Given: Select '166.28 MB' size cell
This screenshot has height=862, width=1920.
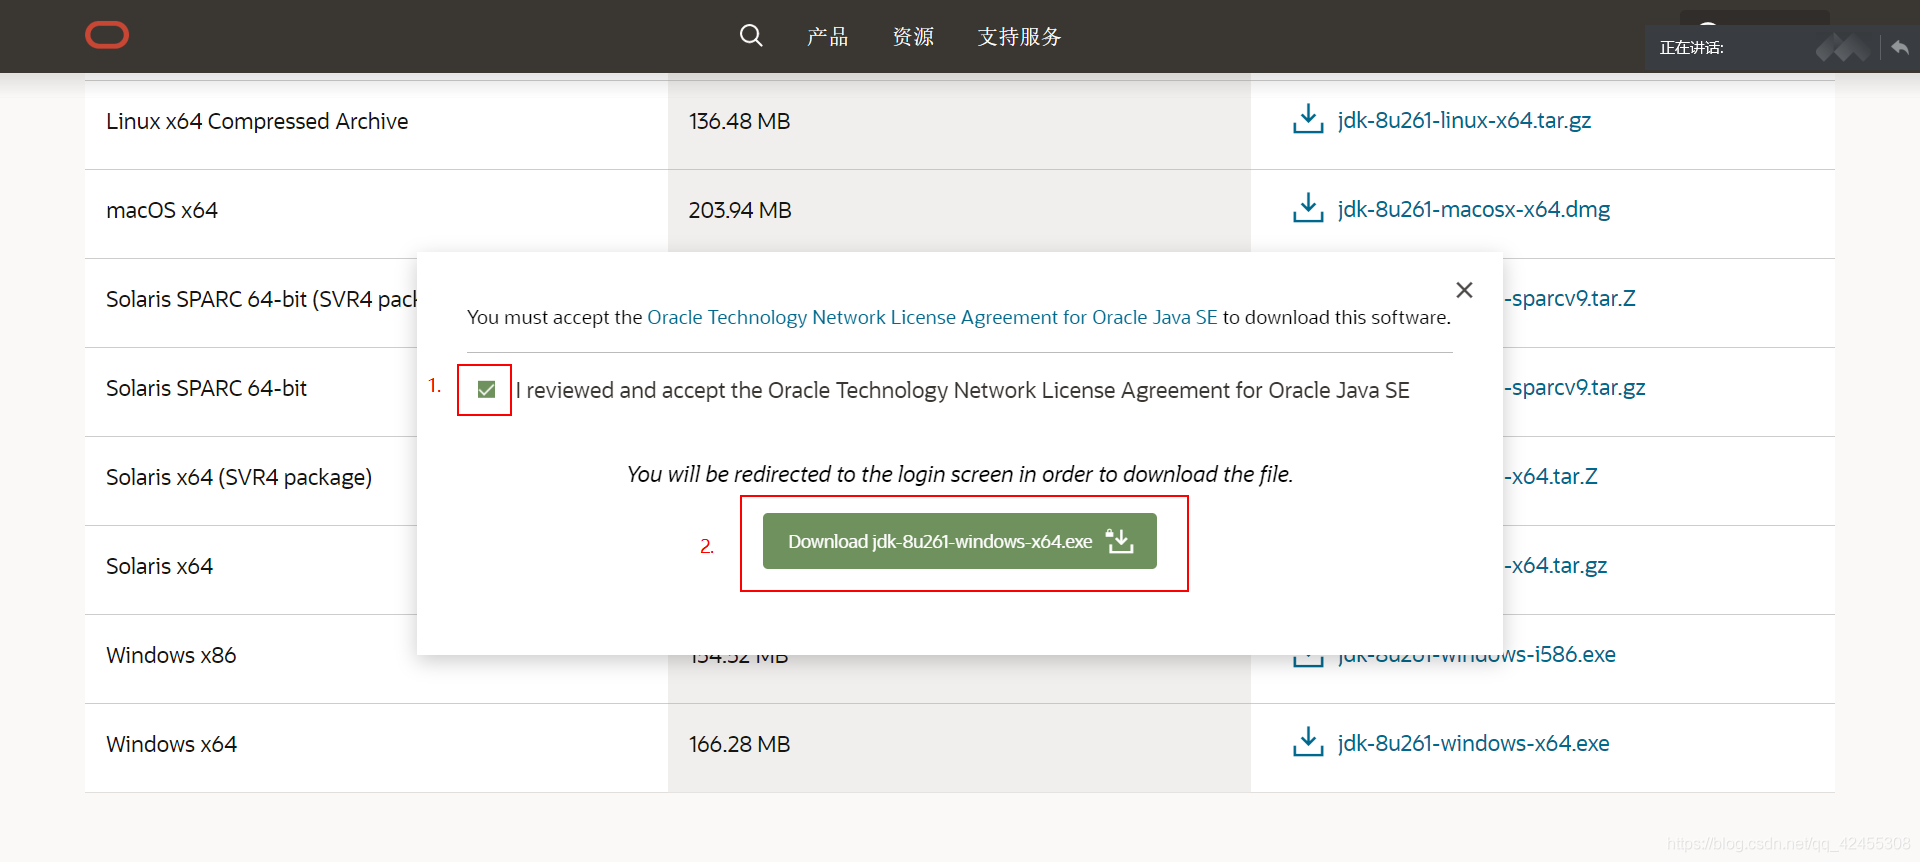Looking at the screenshot, I should (x=739, y=744).
